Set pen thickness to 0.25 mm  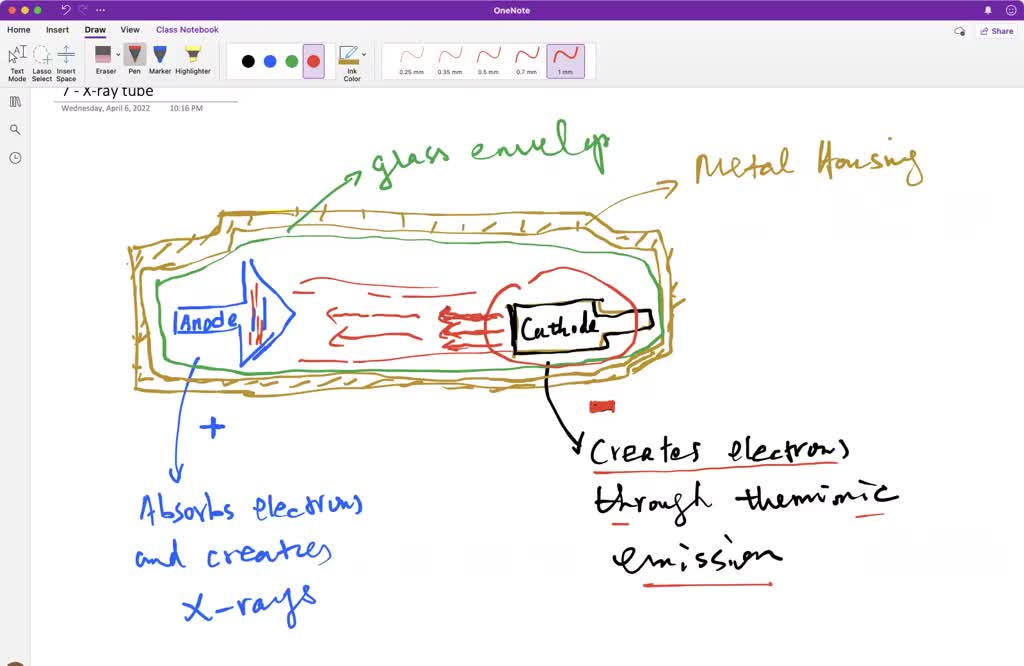411,61
